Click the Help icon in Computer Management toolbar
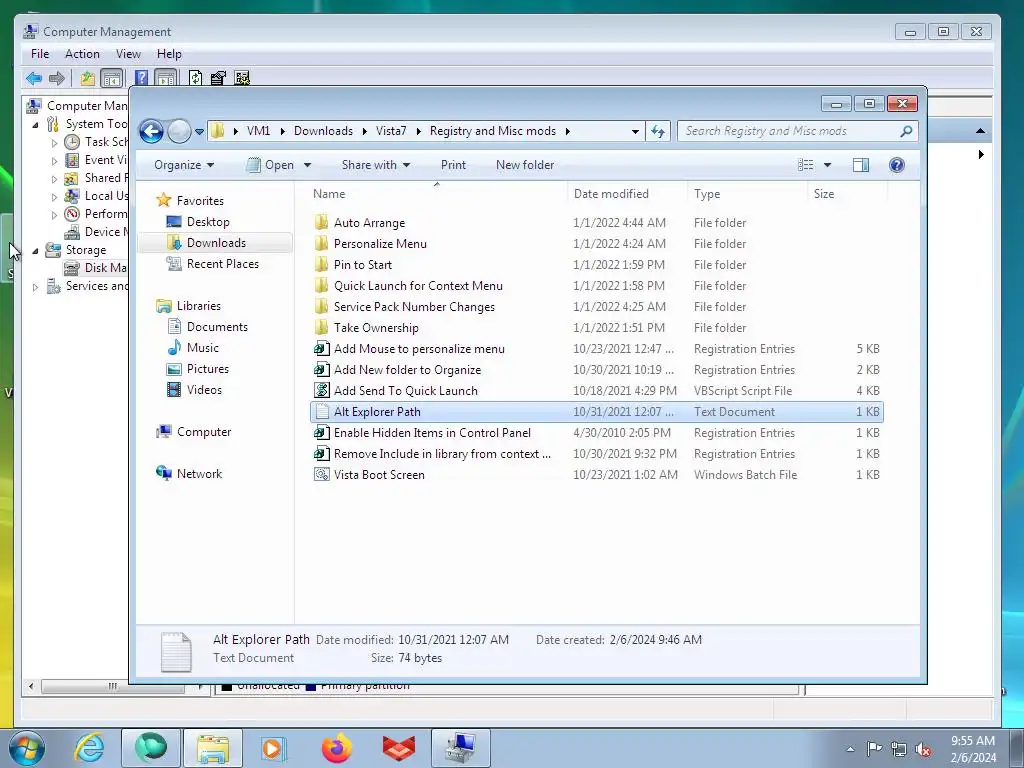This screenshot has width=1024, height=768. coord(141,78)
